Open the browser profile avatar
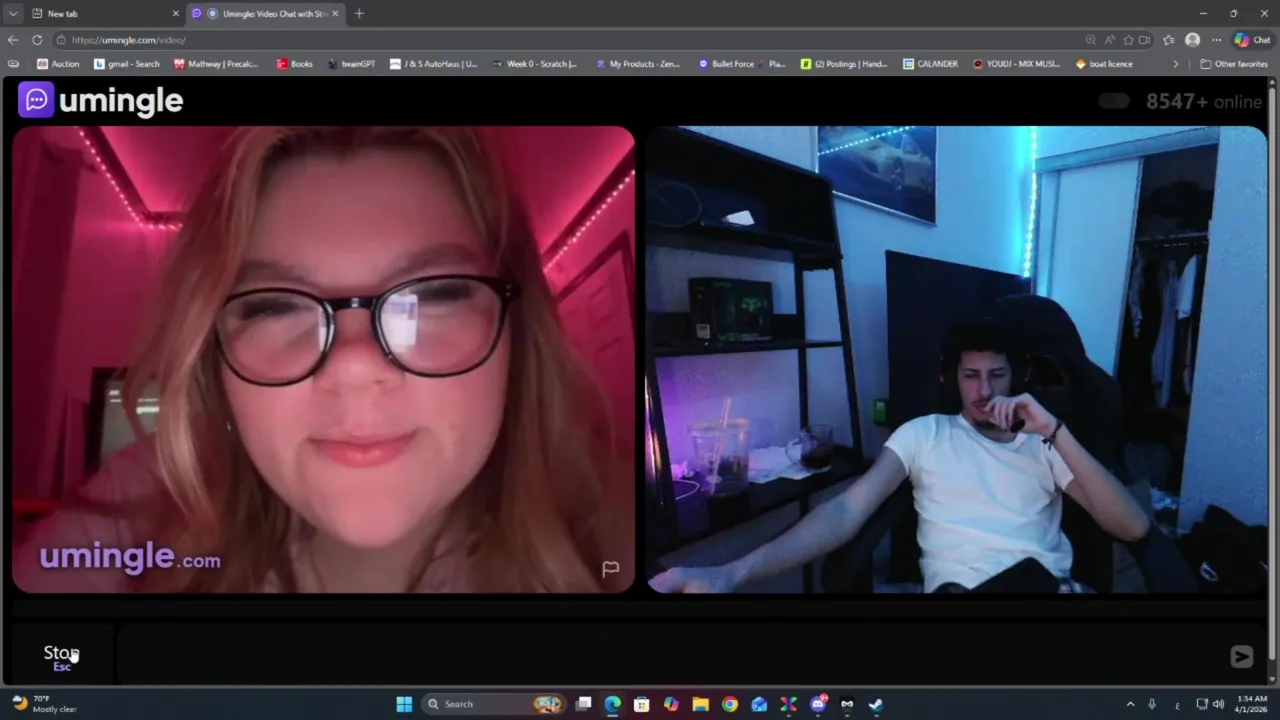Screen dimensions: 1280x720 (1192, 40)
